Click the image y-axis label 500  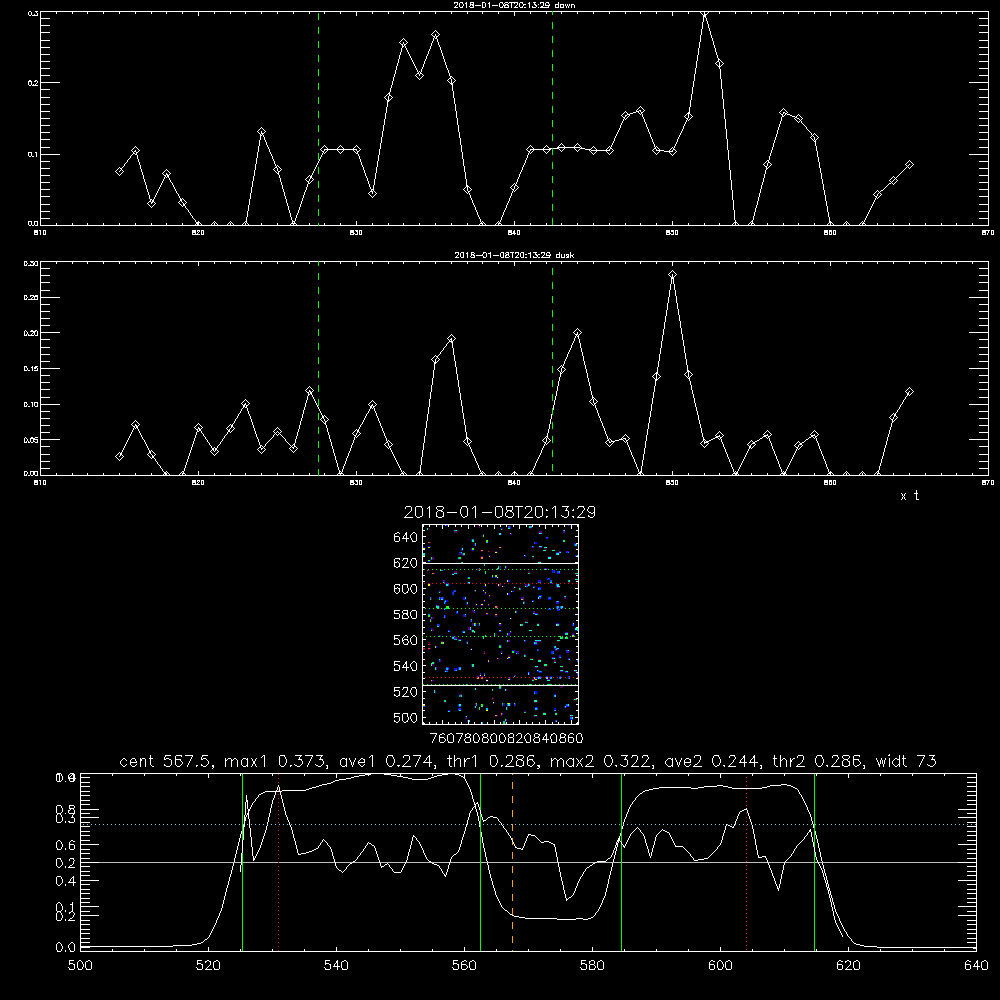(x=406, y=717)
